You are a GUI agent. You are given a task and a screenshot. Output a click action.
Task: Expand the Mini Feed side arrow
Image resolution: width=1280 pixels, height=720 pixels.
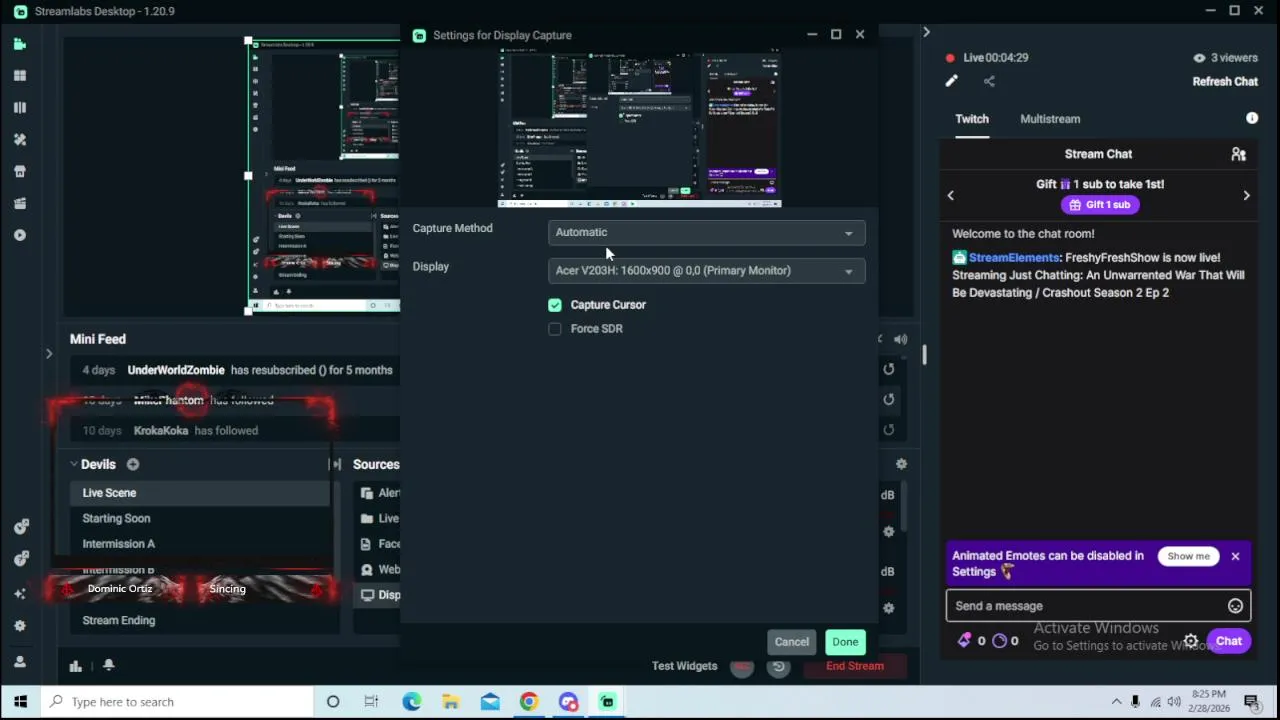tap(48, 353)
